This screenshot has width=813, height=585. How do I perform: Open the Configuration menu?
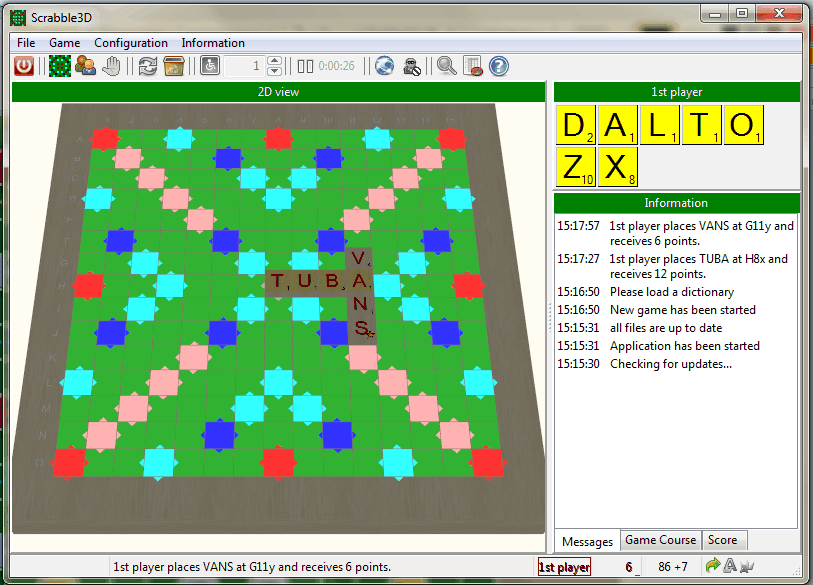coord(131,43)
